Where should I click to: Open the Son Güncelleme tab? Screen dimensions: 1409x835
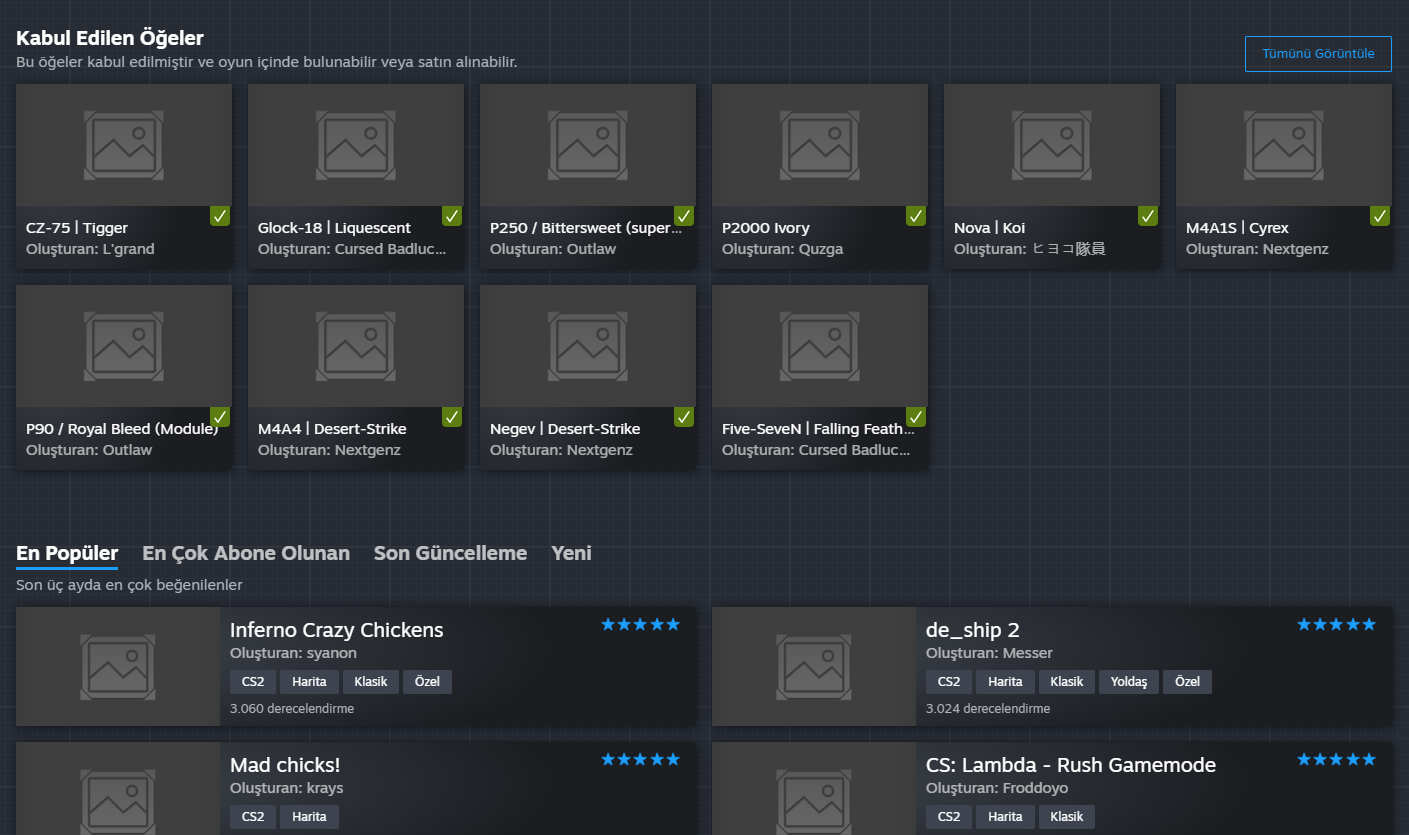[450, 553]
